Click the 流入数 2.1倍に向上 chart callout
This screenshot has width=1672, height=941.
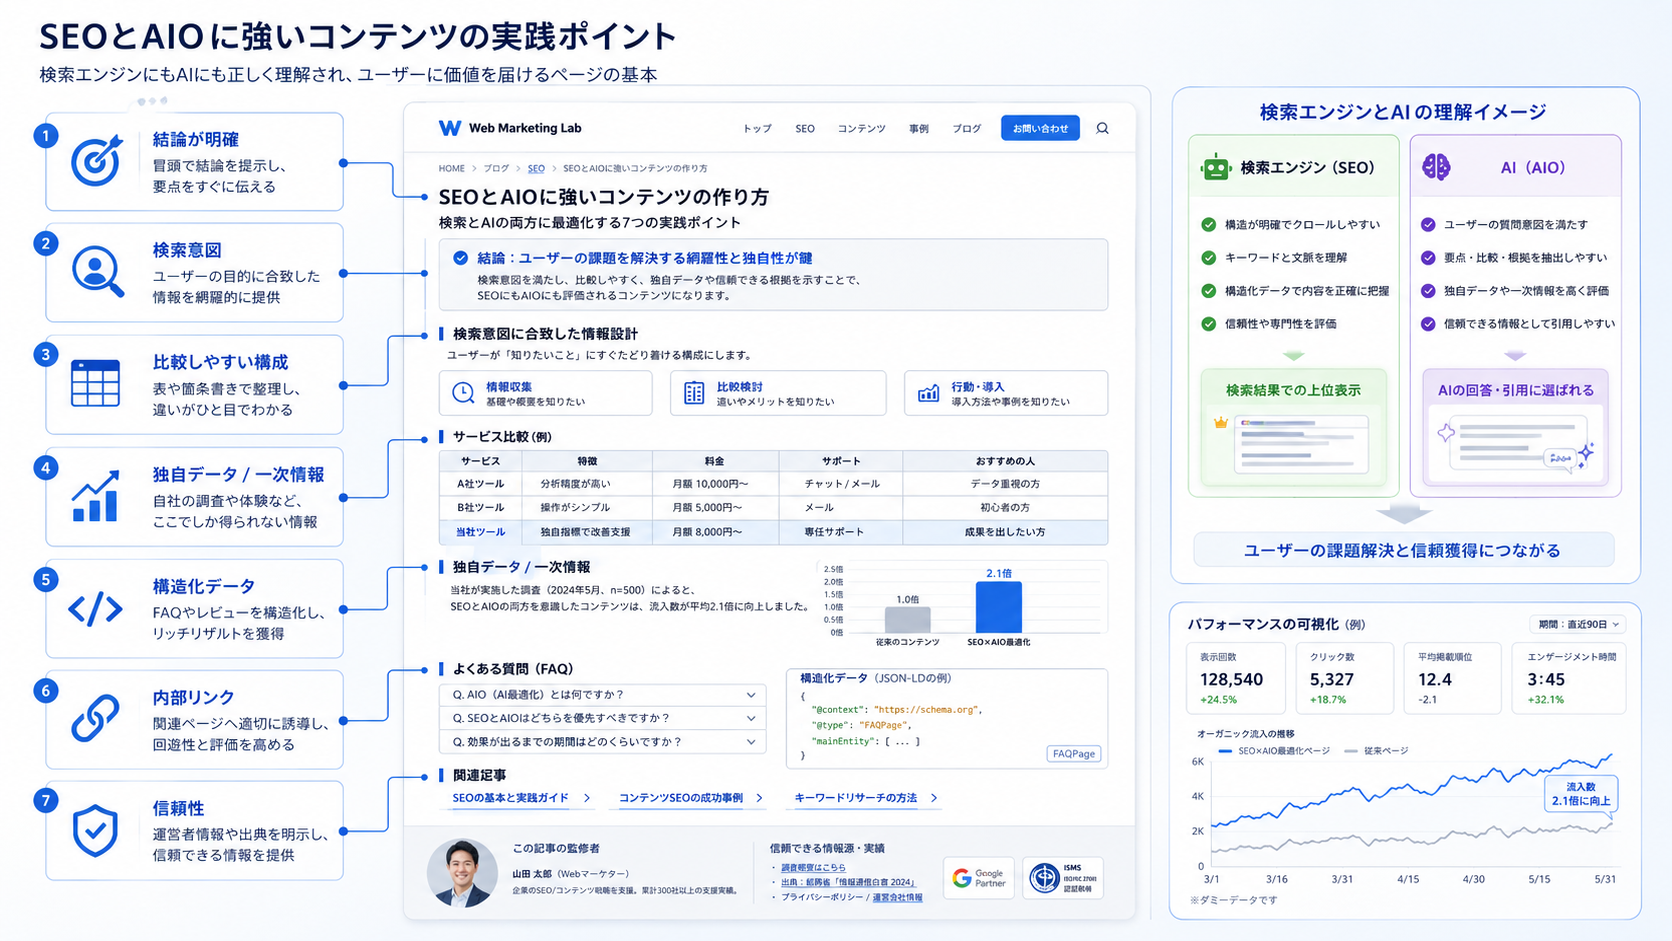(1581, 794)
